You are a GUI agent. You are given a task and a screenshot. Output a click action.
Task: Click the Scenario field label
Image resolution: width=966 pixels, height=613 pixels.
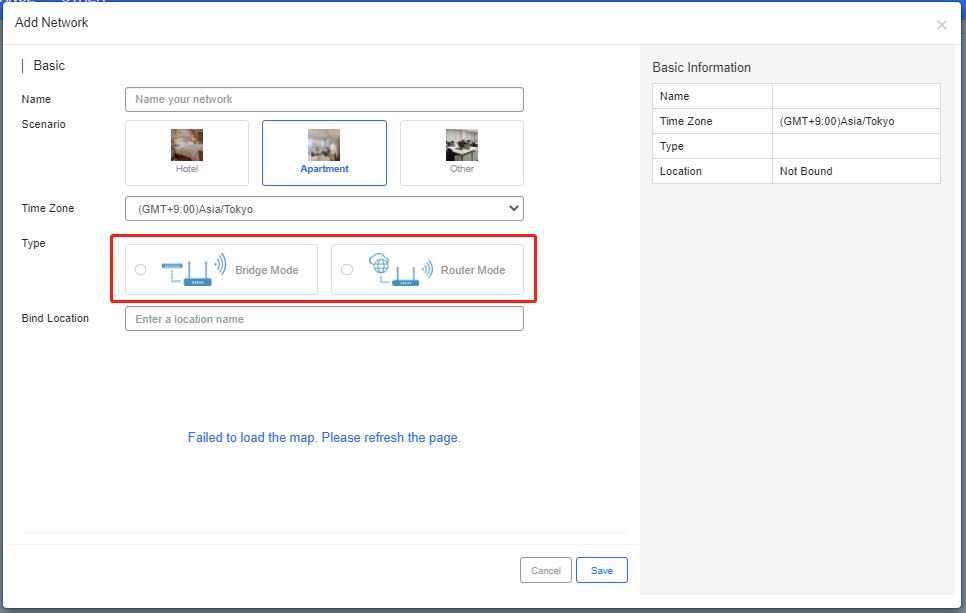tap(43, 124)
